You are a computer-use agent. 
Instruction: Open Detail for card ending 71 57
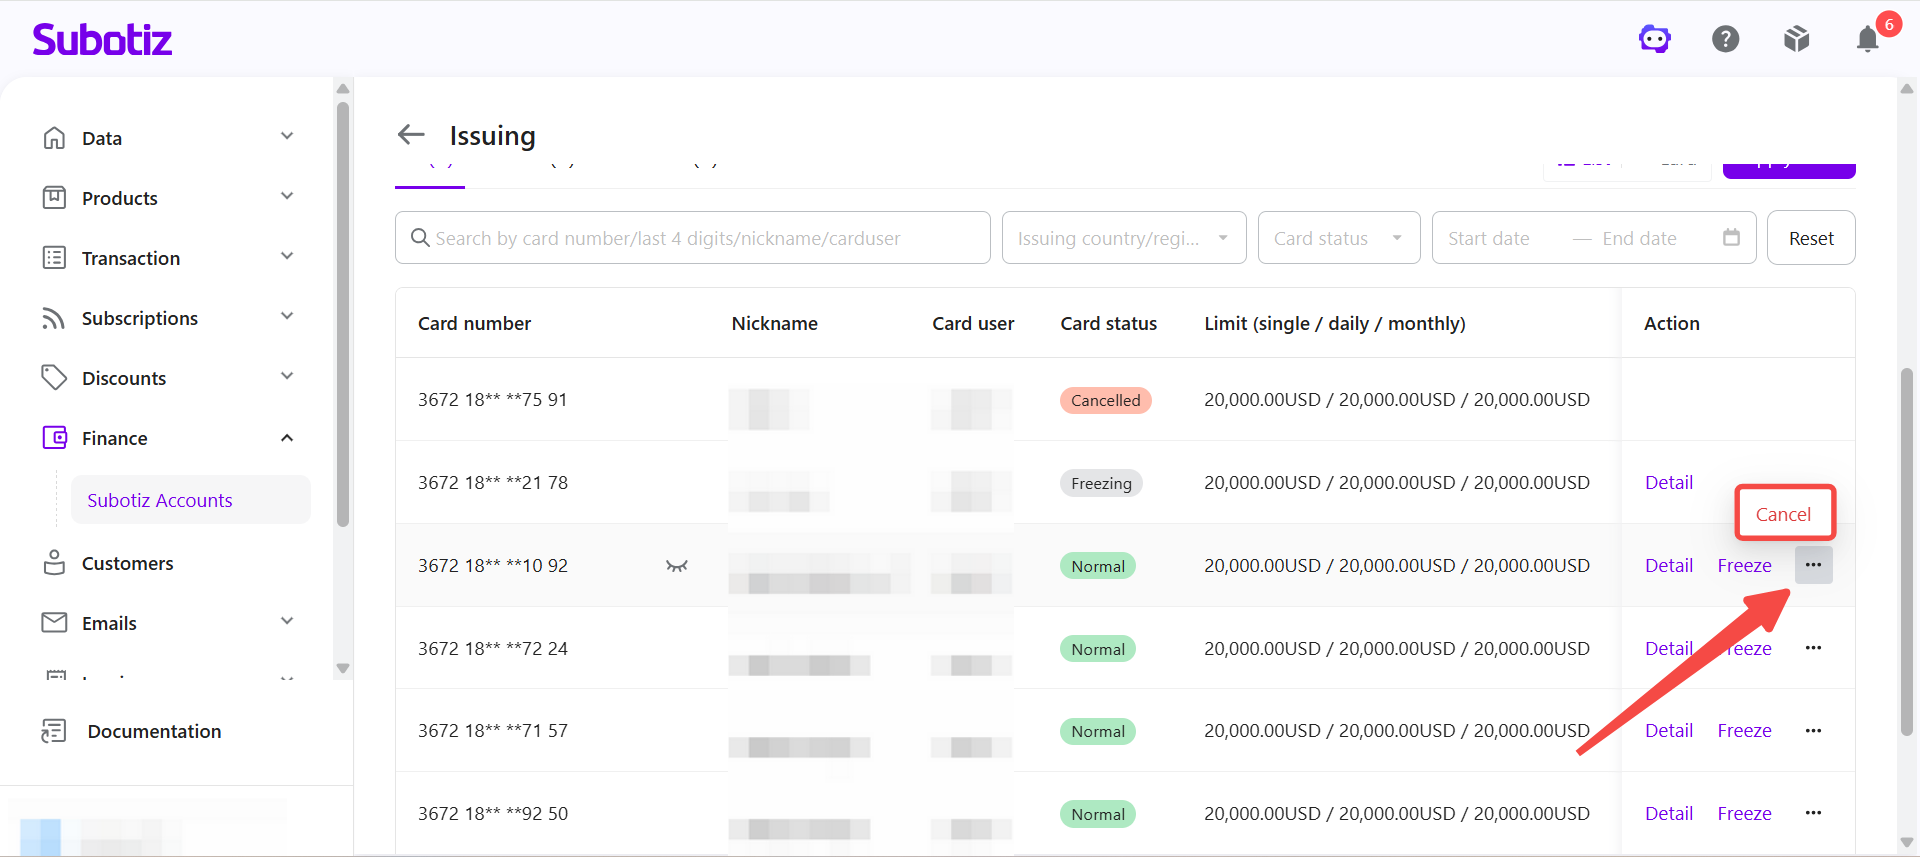click(x=1669, y=731)
